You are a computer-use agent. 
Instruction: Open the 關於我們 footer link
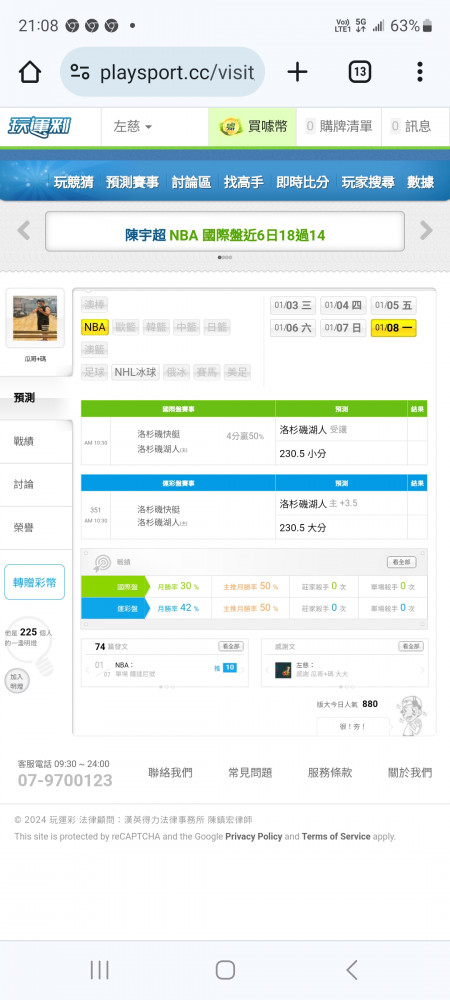coord(410,773)
